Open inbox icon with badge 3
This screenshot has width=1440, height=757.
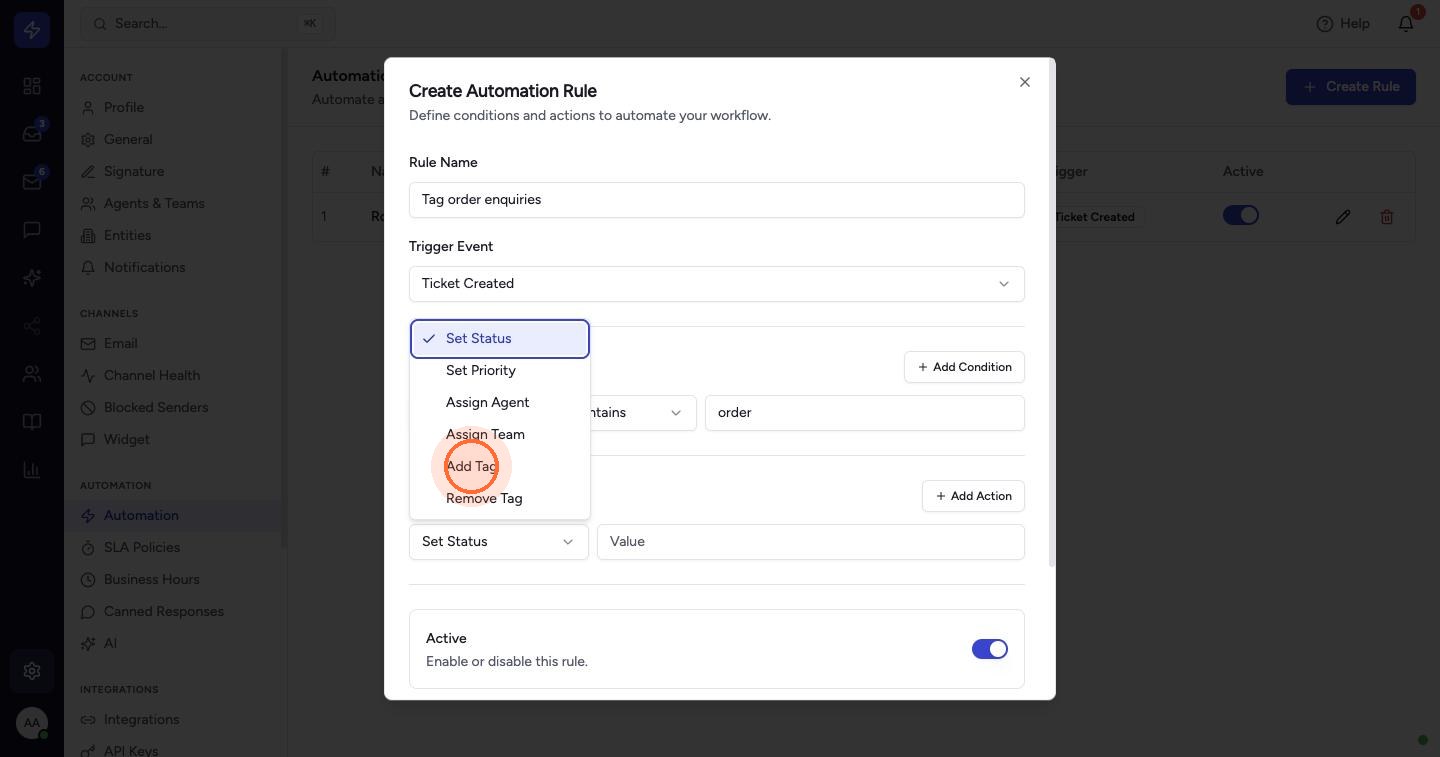(x=32, y=134)
